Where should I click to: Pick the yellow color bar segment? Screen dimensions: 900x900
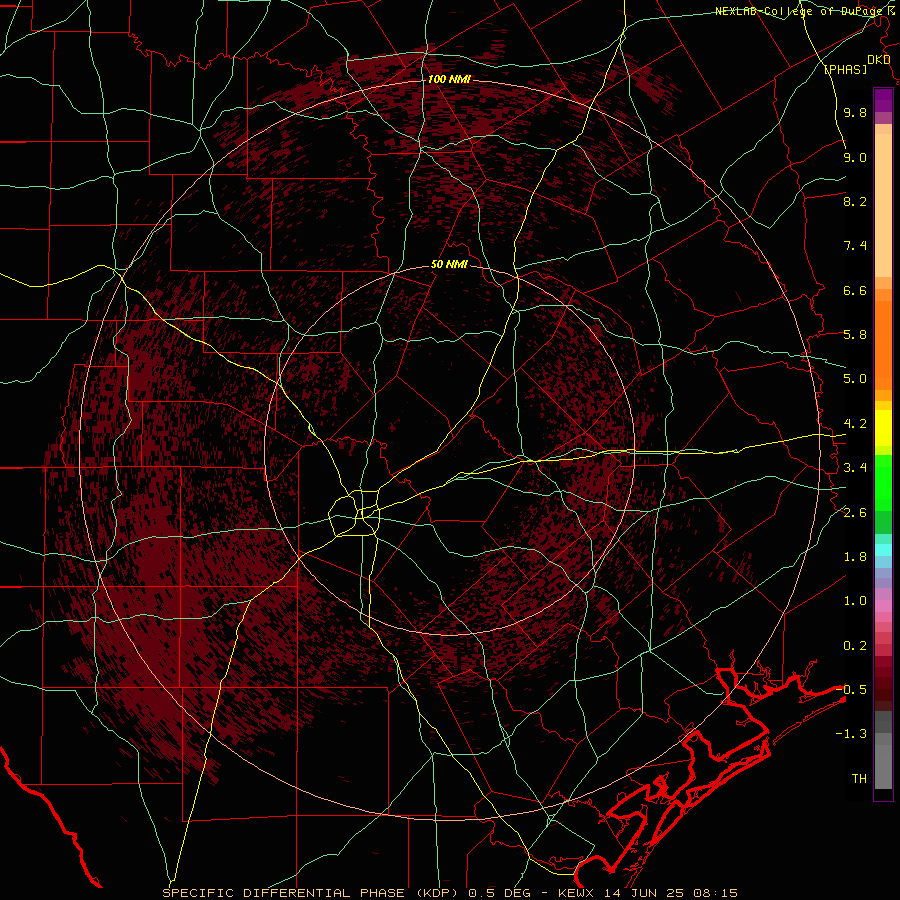coord(883,428)
